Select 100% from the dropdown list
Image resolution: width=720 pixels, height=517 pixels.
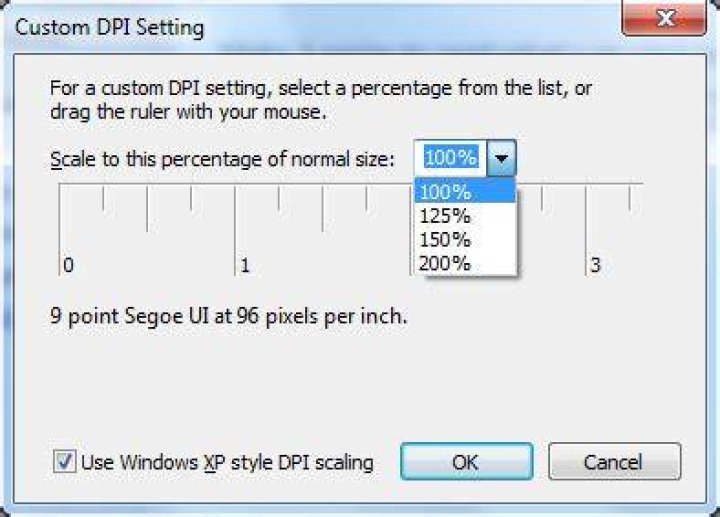pyautogui.click(x=465, y=191)
